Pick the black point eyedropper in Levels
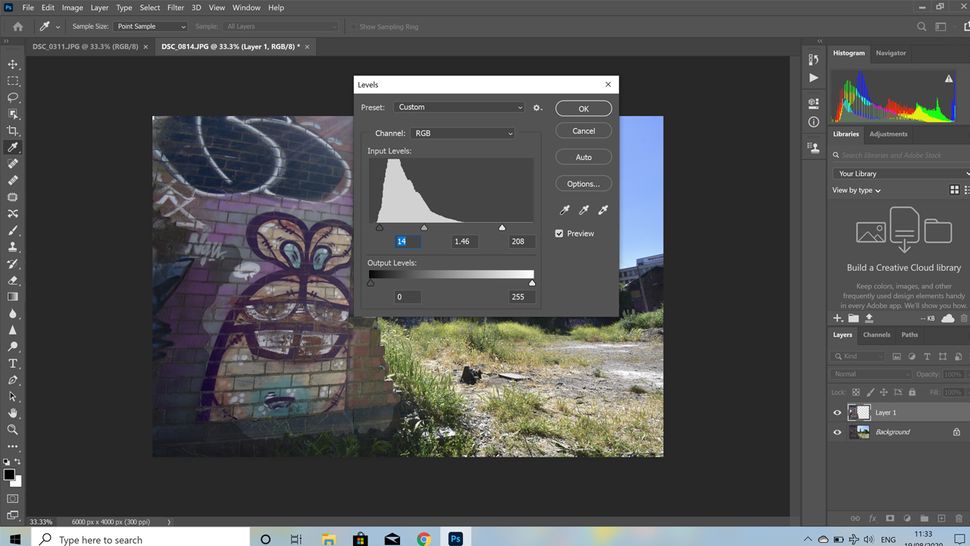The width and height of the screenshot is (970, 546). pos(565,210)
